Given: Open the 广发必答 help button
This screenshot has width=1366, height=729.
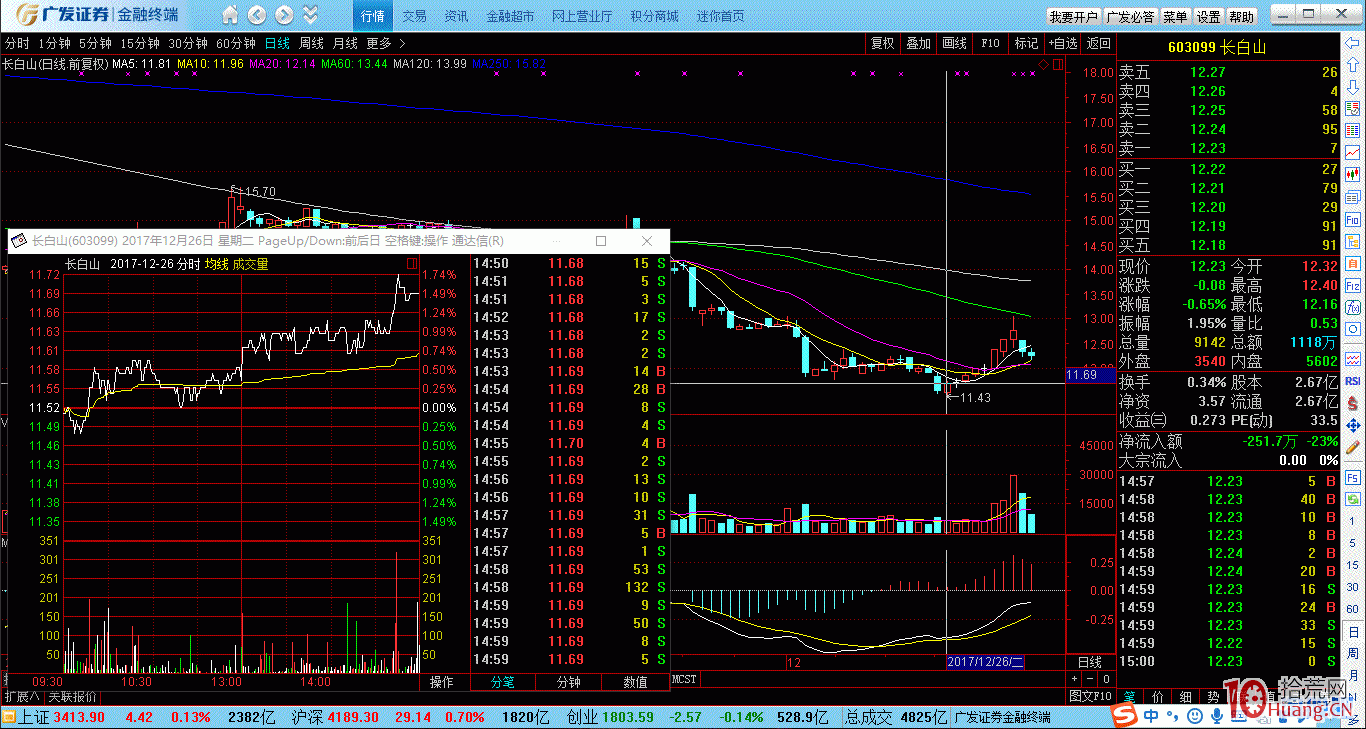Looking at the screenshot, I should pyautogui.click(x=1131, y=17).
